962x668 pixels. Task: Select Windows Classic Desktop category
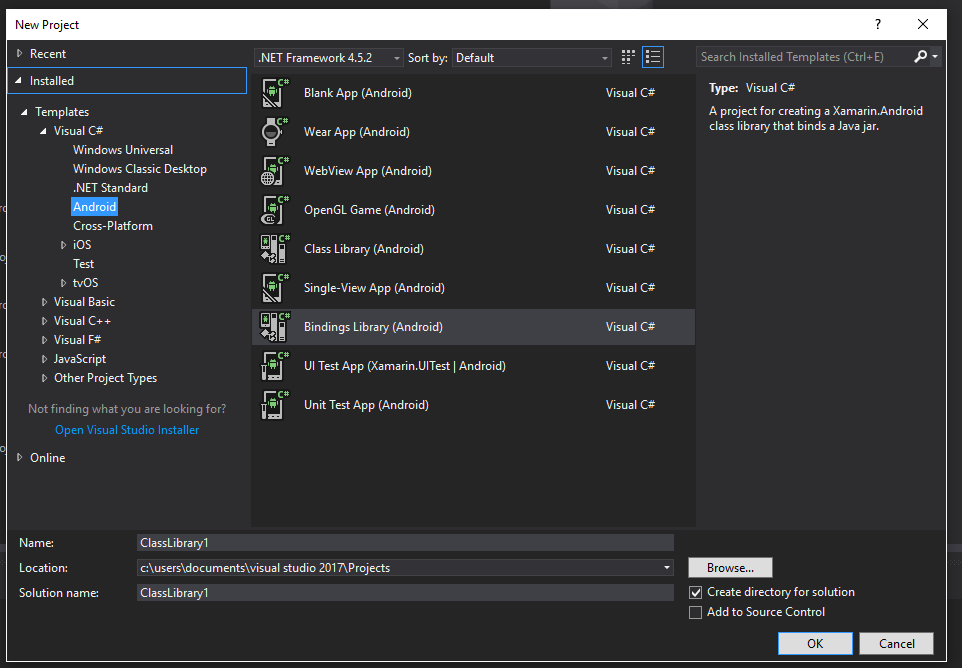point(140,169)
